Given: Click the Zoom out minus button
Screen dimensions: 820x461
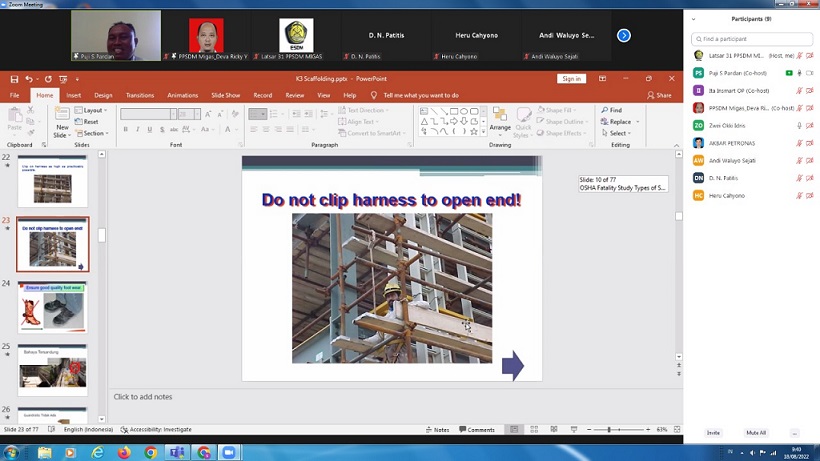Looking at the screenshot, I should point(589,429).
